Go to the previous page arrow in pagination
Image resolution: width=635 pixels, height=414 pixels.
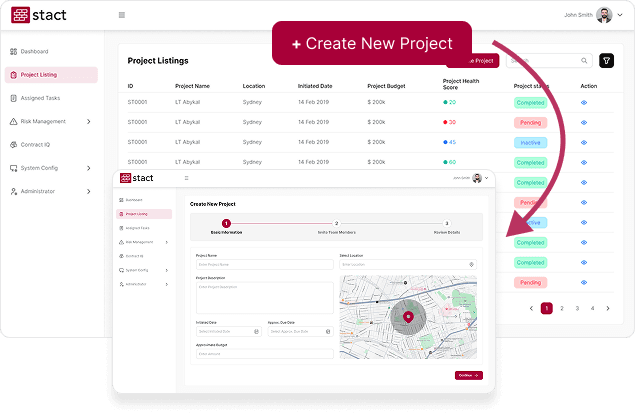coord(531,308)
